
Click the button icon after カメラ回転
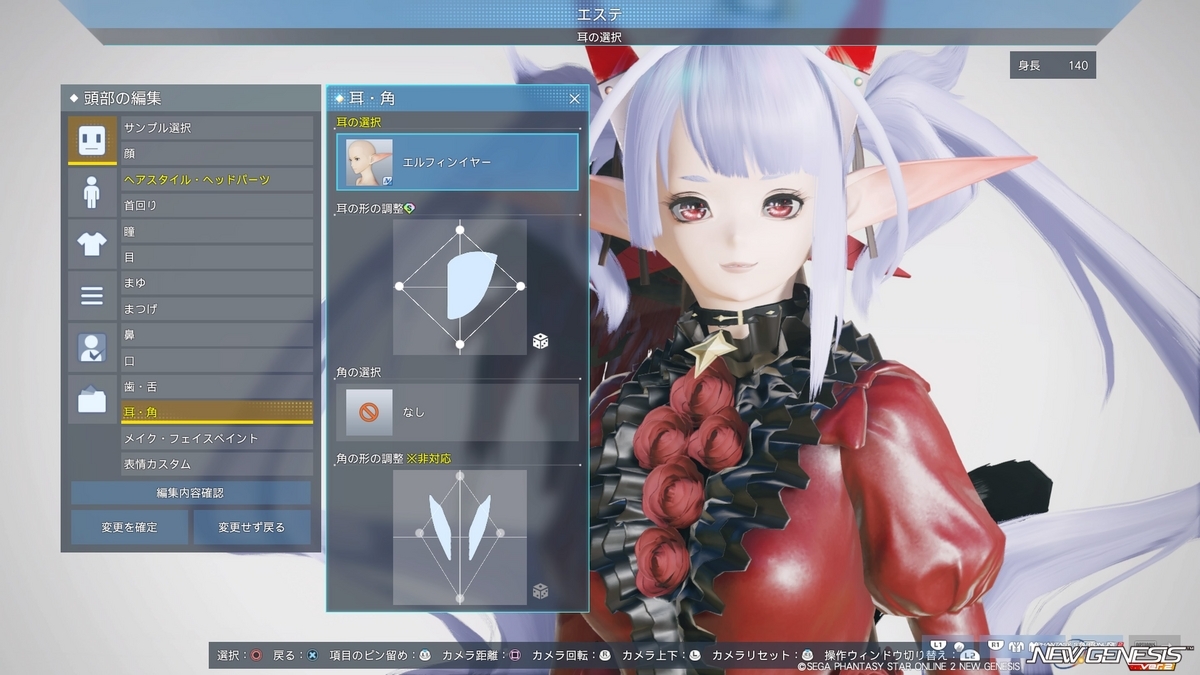pos(604,655)
